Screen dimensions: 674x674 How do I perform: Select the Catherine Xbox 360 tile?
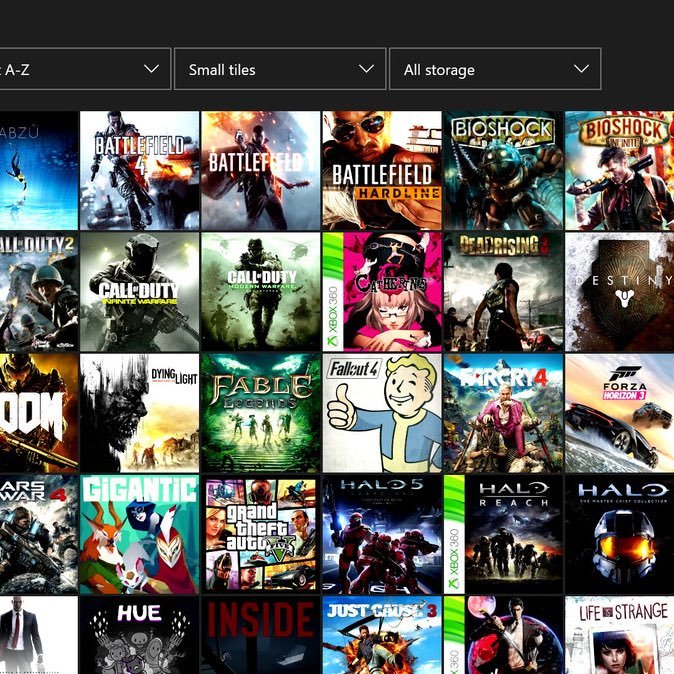pos(382,292)
